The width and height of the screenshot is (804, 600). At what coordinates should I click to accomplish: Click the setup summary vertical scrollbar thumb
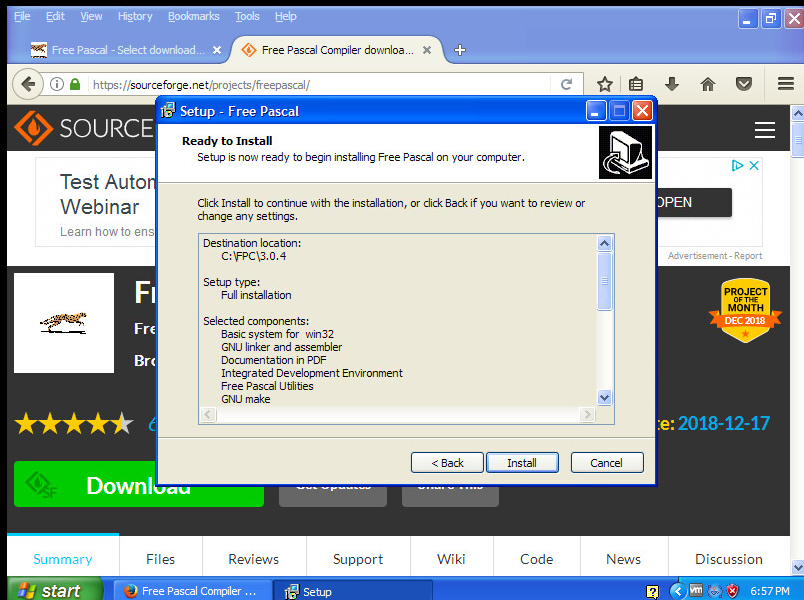tap(605, 281)
